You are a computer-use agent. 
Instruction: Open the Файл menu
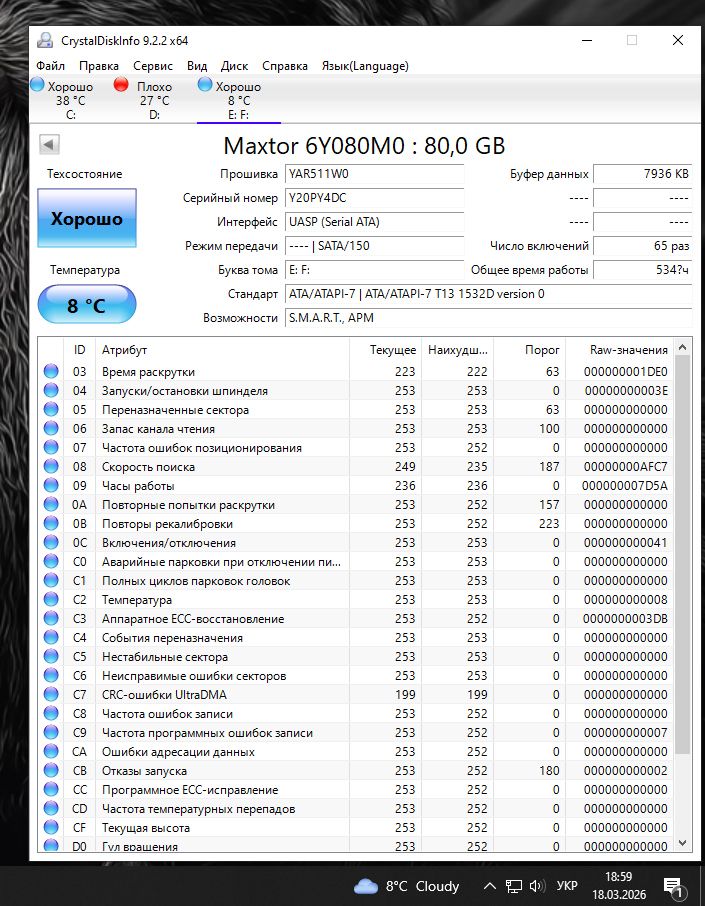pyautogui.click(x=50, y=66)
